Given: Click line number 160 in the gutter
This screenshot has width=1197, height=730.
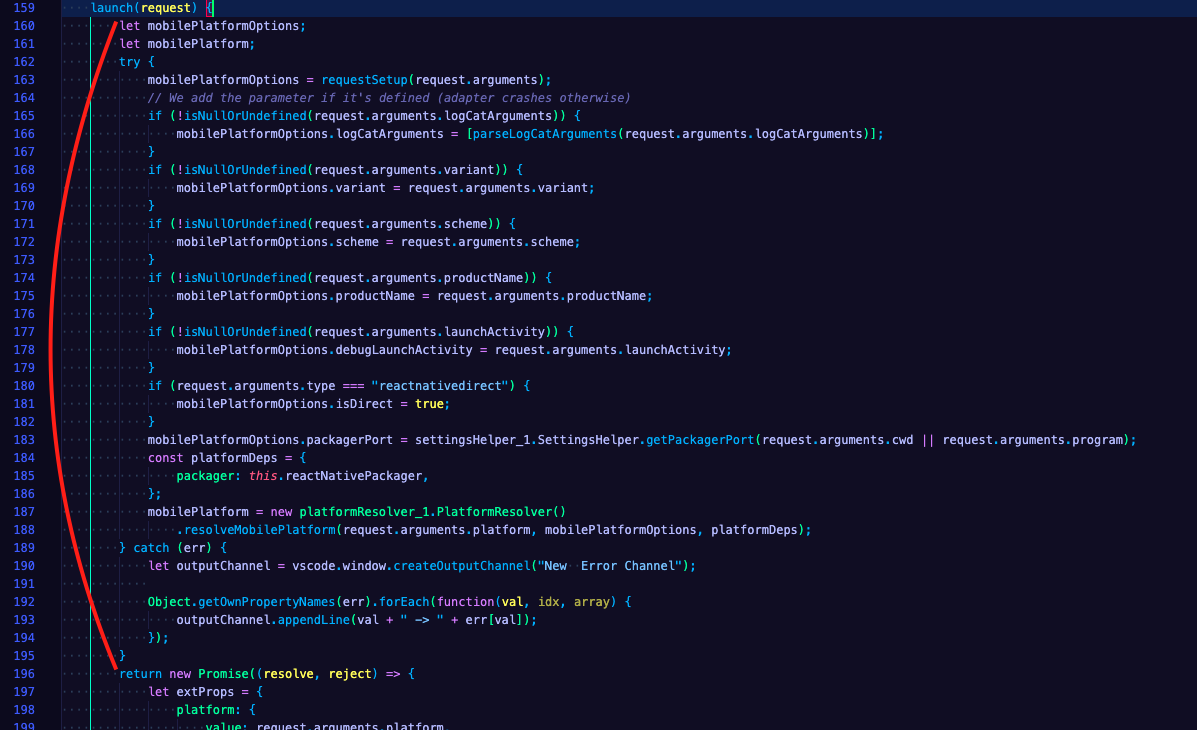Looking at the screenshot, I should coord(24,26).
